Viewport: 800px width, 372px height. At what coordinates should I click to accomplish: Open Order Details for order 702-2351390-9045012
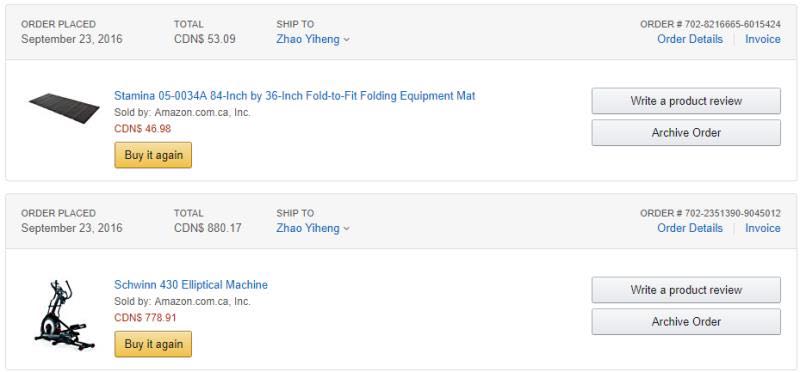(x=690, y=228)
